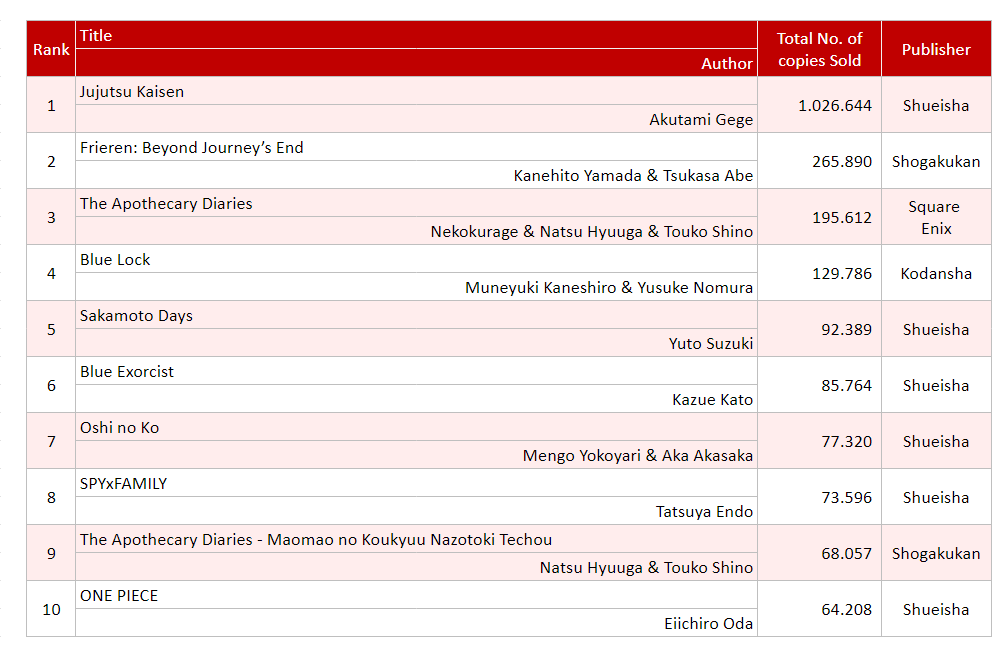Select the title Blue Lock

click(115, 259)
